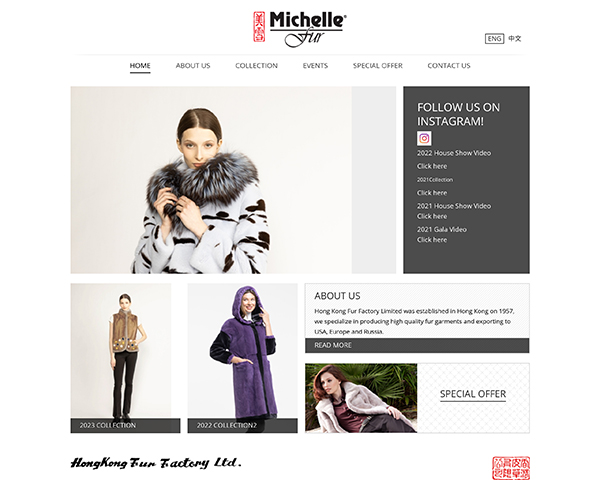Screen dimensions: 600x480
Task: Open the EVENTS menu item
Action: (315, 66)
